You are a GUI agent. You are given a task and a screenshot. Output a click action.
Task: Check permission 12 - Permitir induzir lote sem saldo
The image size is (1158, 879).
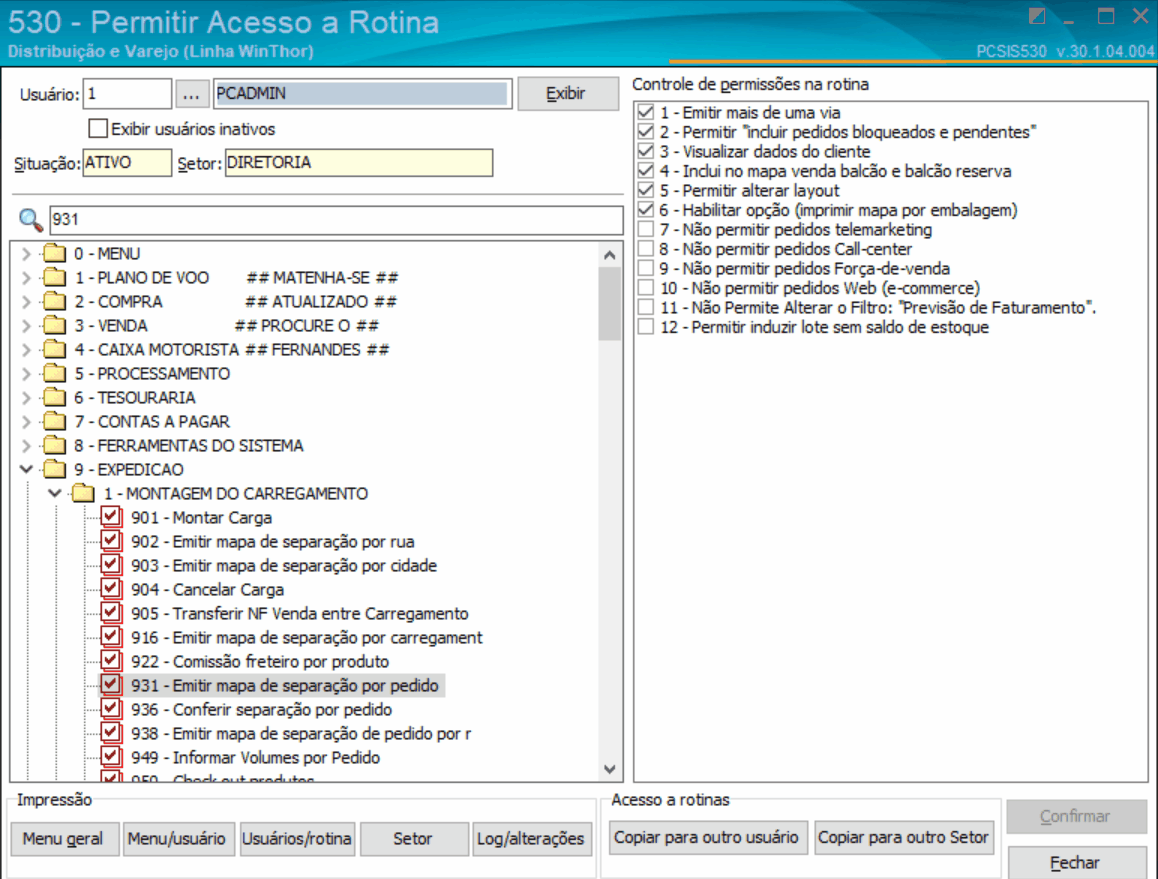coord(645,326)
